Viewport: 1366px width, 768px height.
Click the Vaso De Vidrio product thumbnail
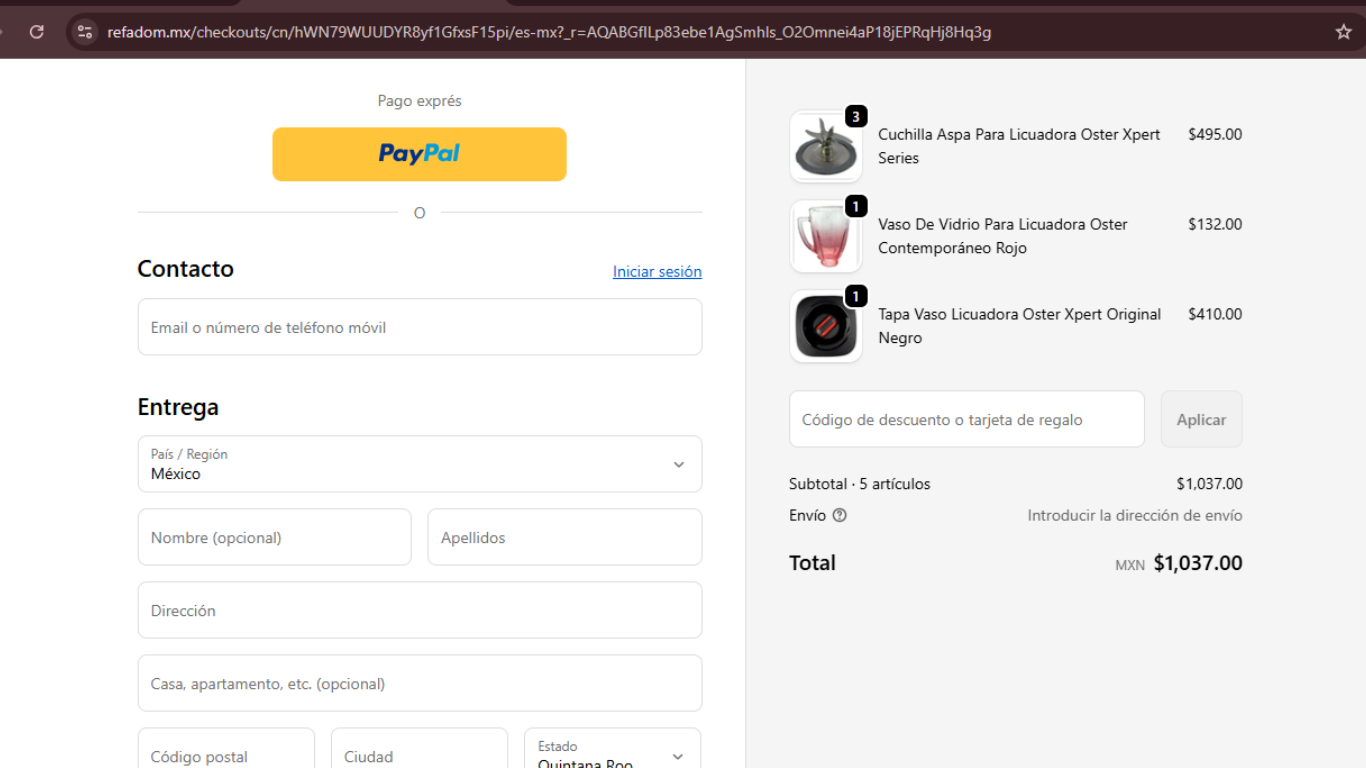pos(826,237)
